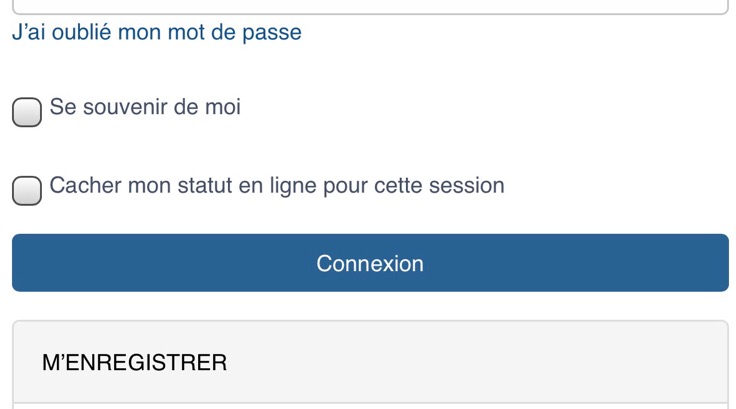Focus the input field above the forgot-password link
Screen dimensions: 736x409
368,6
